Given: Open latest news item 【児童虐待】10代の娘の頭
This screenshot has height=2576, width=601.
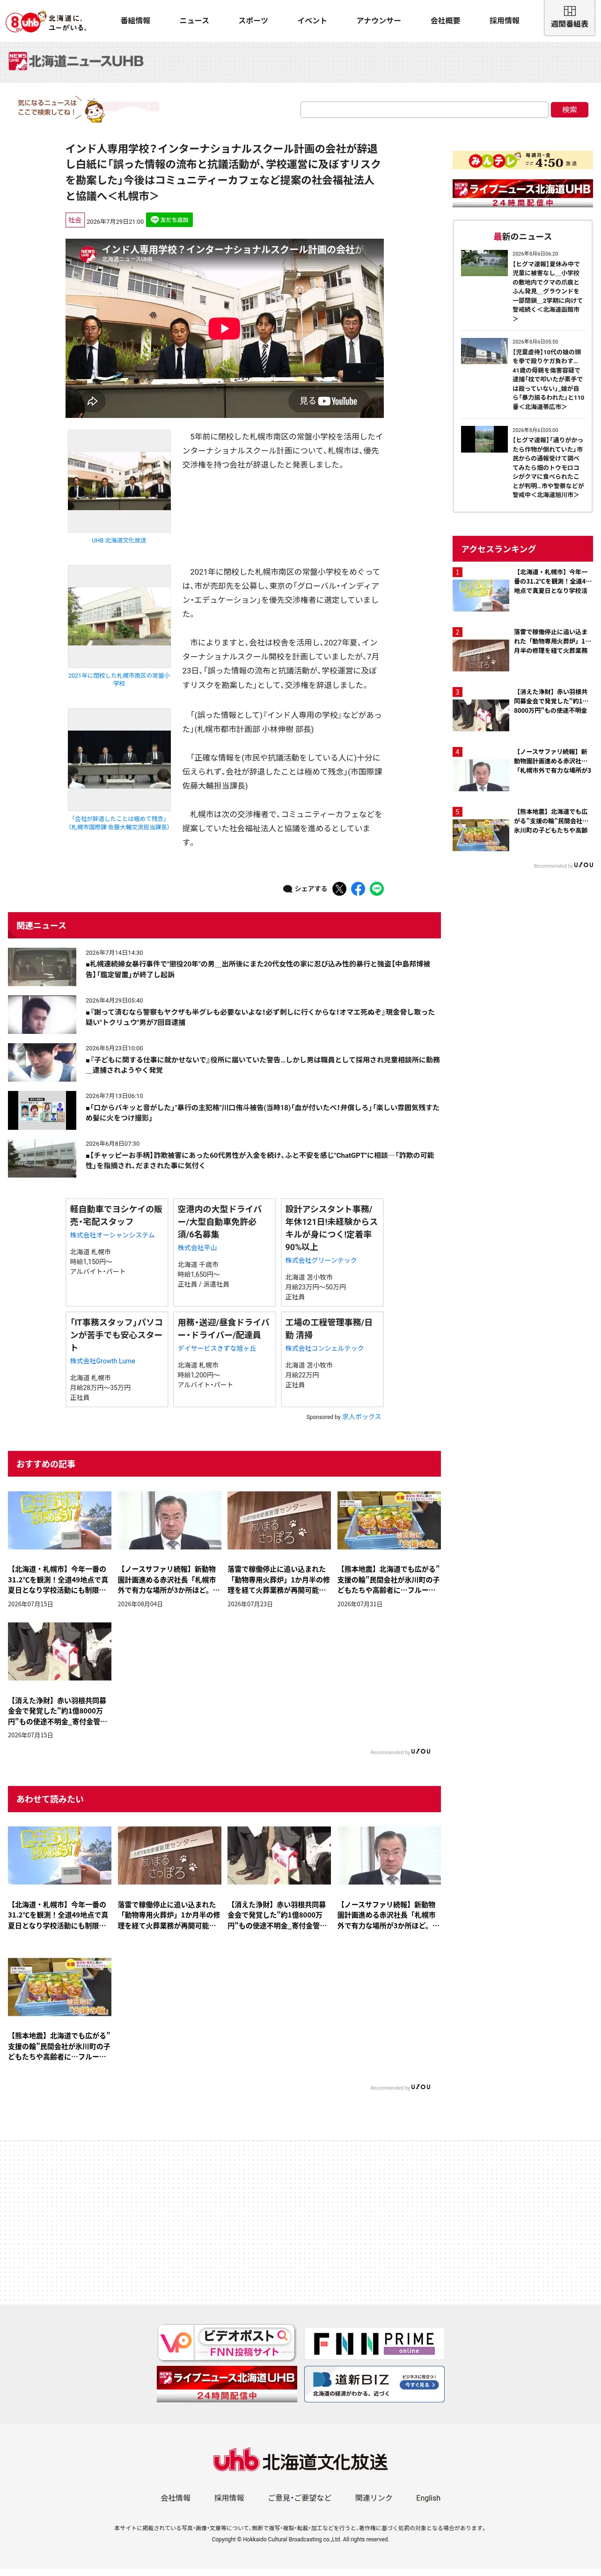Looking at the screenshot, I should [522, 374].
